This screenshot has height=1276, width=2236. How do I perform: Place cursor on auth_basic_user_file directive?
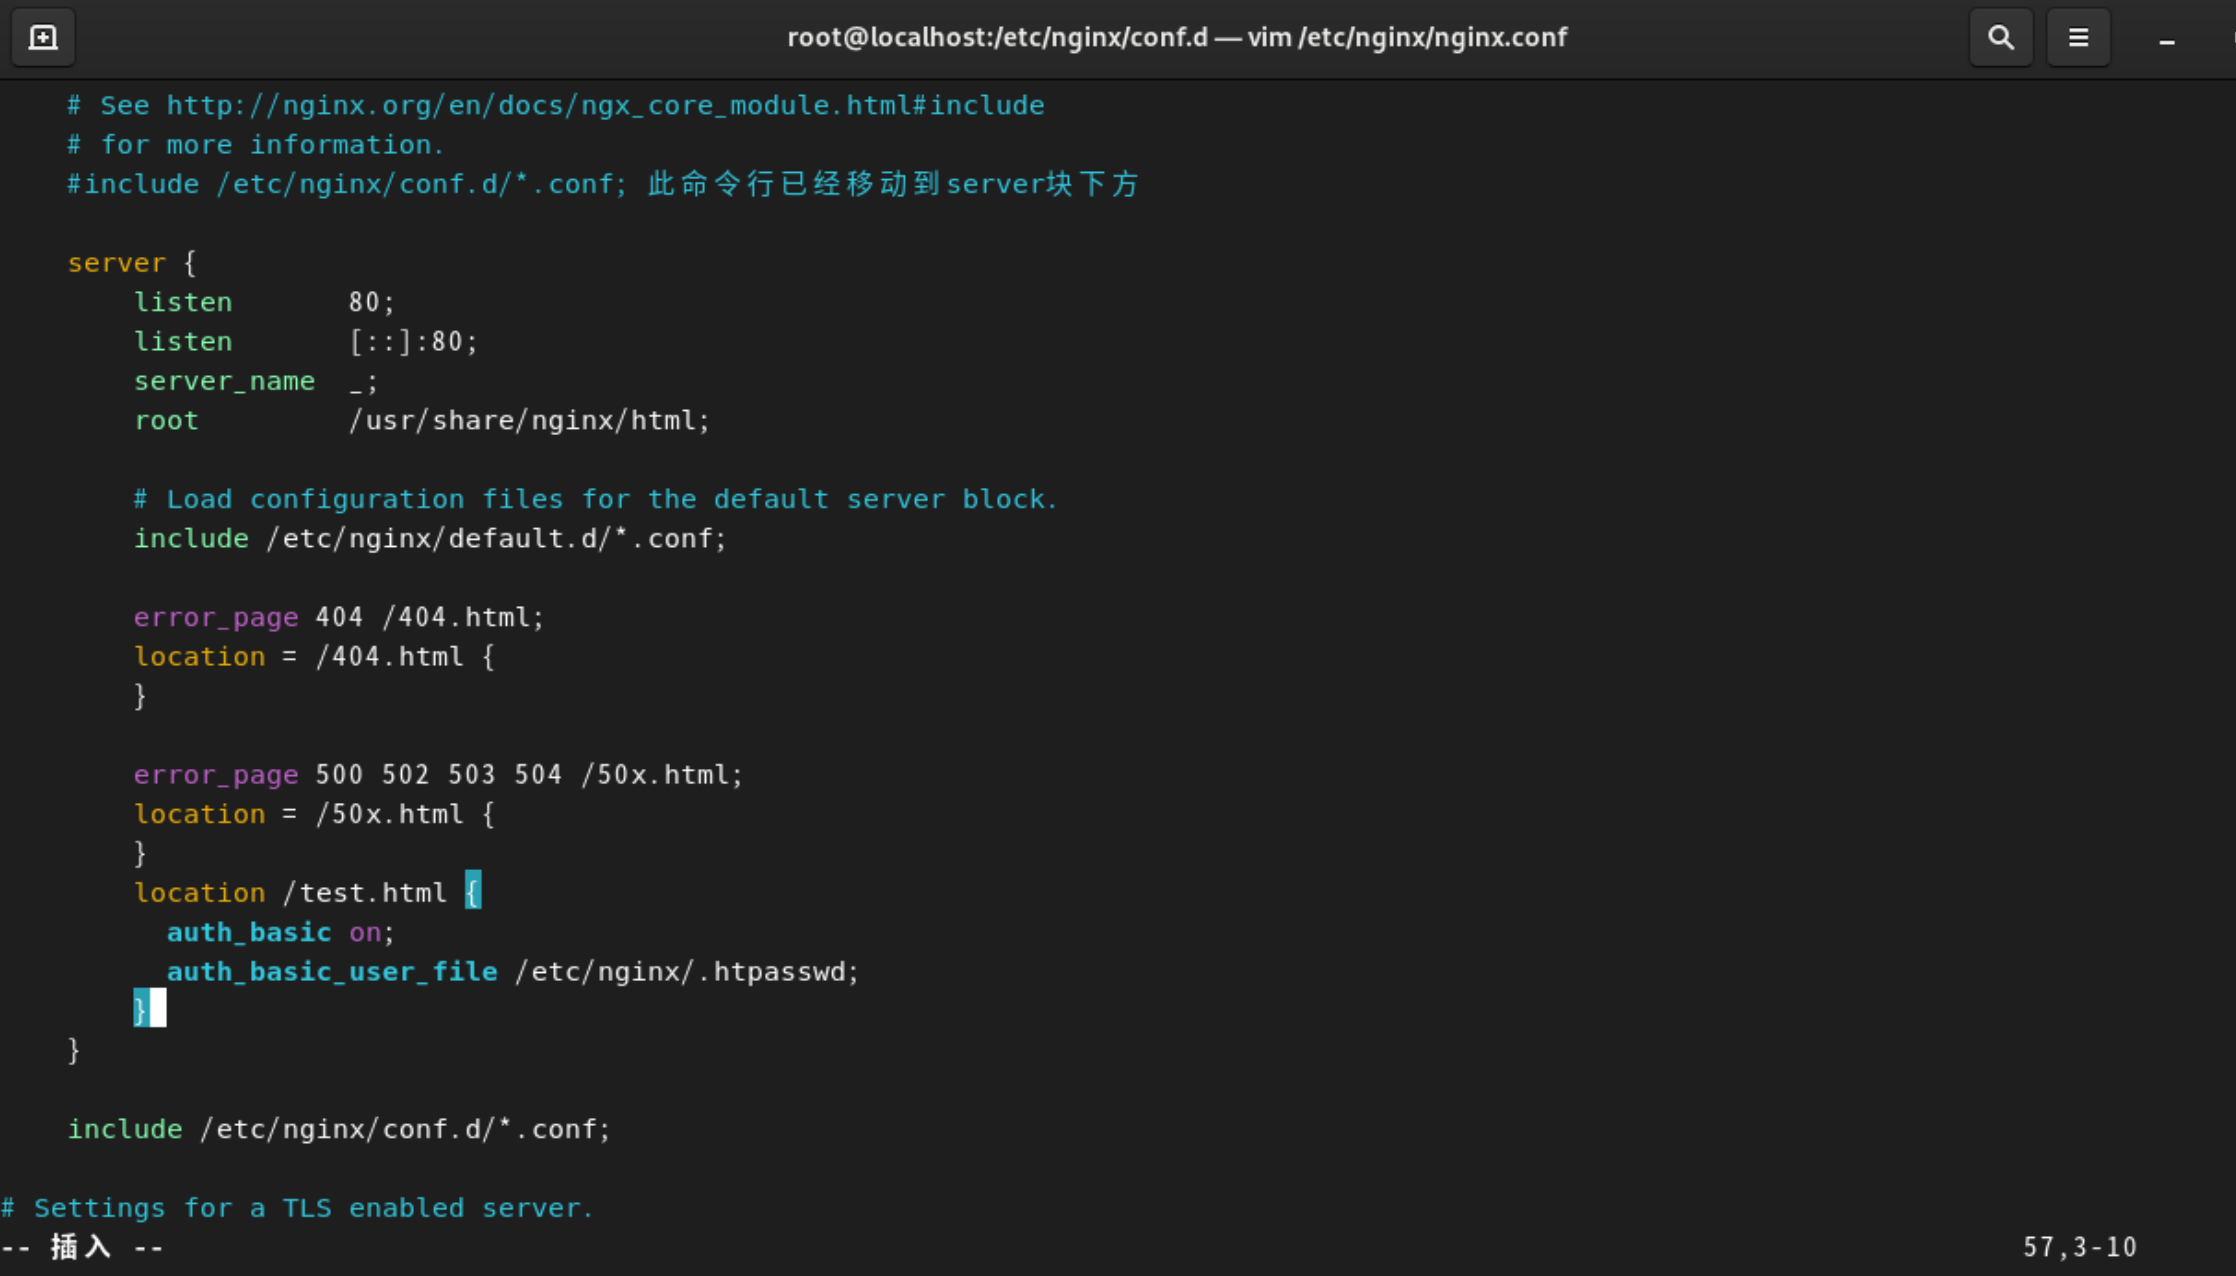click(331, 971)
